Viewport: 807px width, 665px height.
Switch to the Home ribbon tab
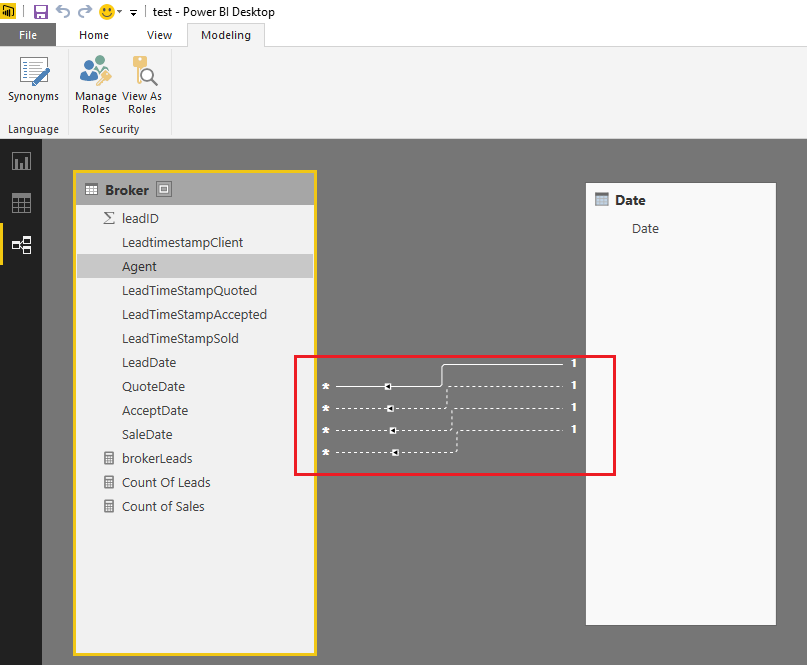click(94, 35)
